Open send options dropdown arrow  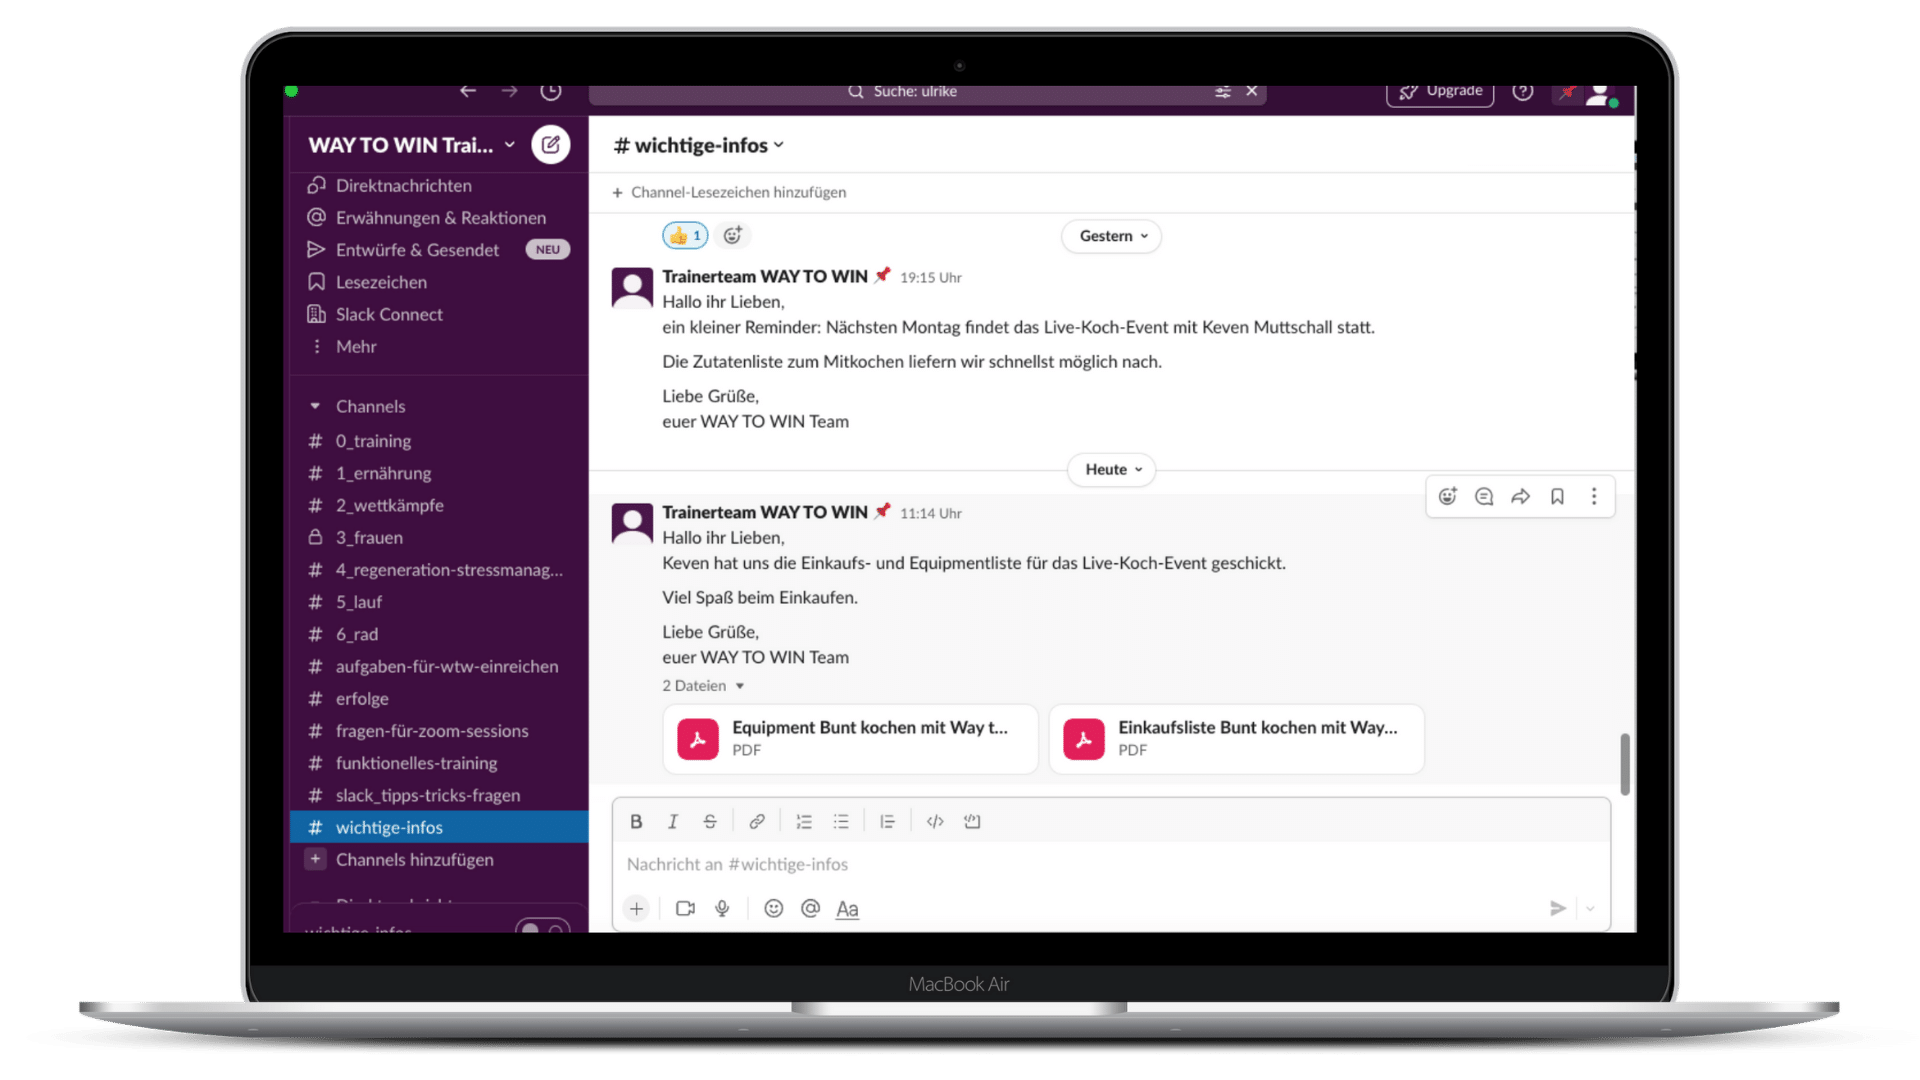pyautogui.click(x=1590, y=909)
